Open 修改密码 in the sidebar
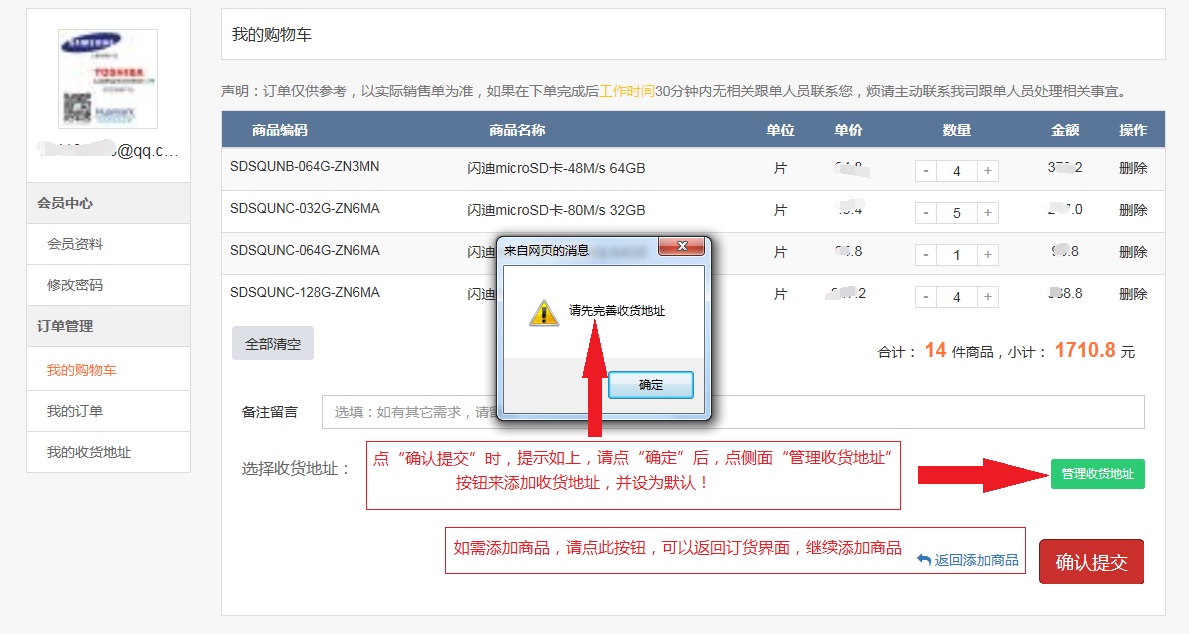 click(x=108, y=285)
